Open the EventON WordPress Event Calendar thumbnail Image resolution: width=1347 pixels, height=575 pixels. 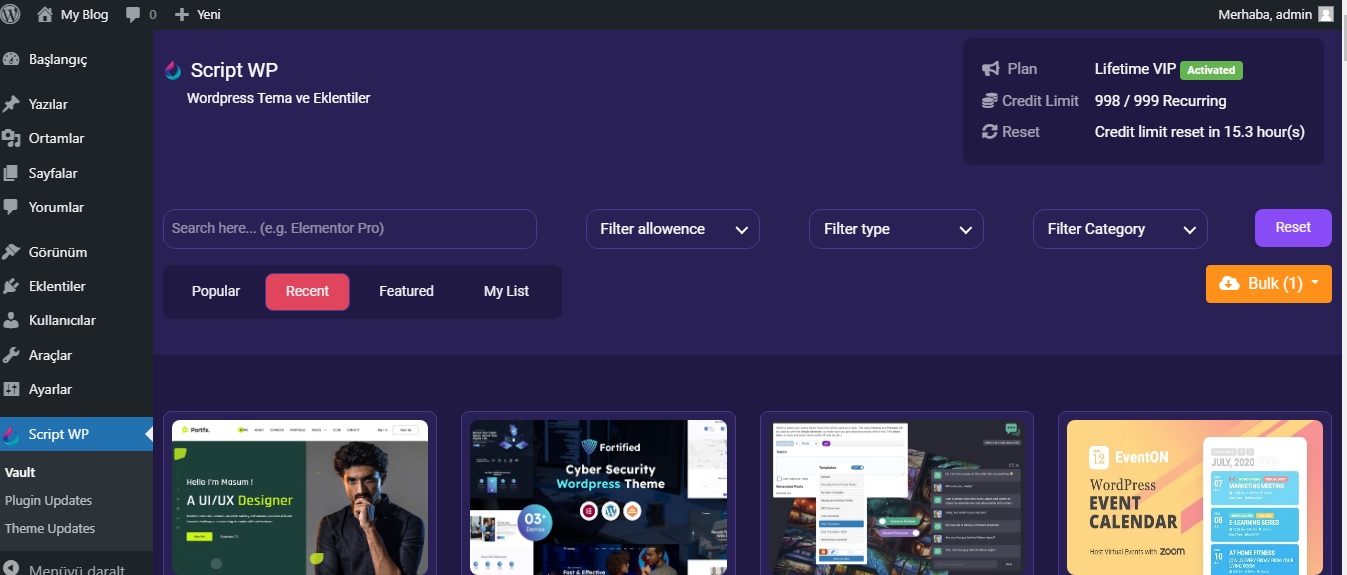click(1195, 497)
